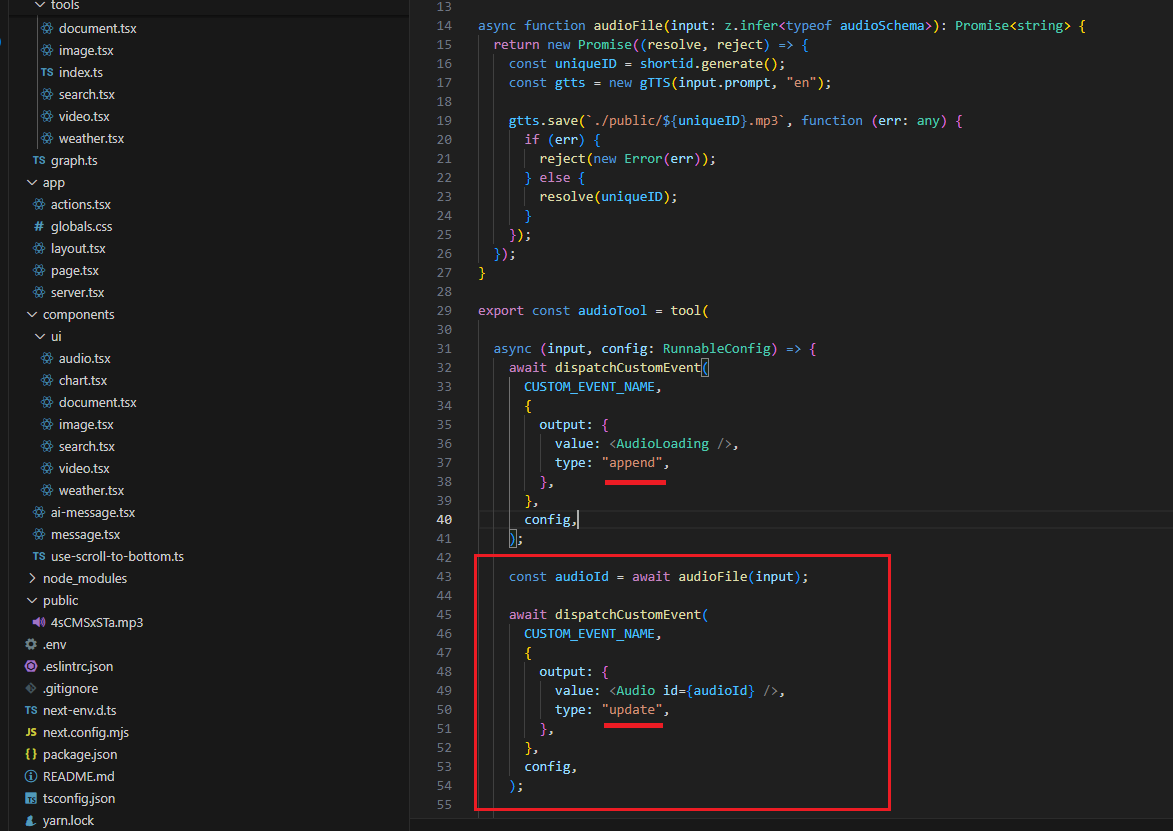Image resolution: width=1173 pixels, height=831 pixels.
Task: Click the ESLint icon beside .eslintrc.json
Action: point(31,667)
